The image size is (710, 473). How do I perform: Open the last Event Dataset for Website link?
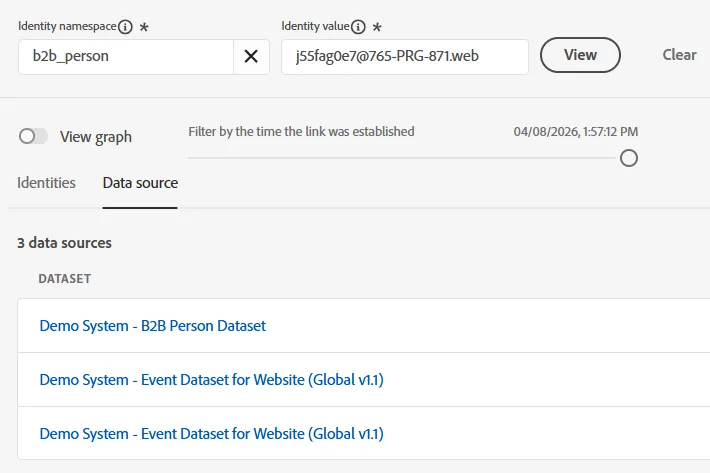point(211,434)
